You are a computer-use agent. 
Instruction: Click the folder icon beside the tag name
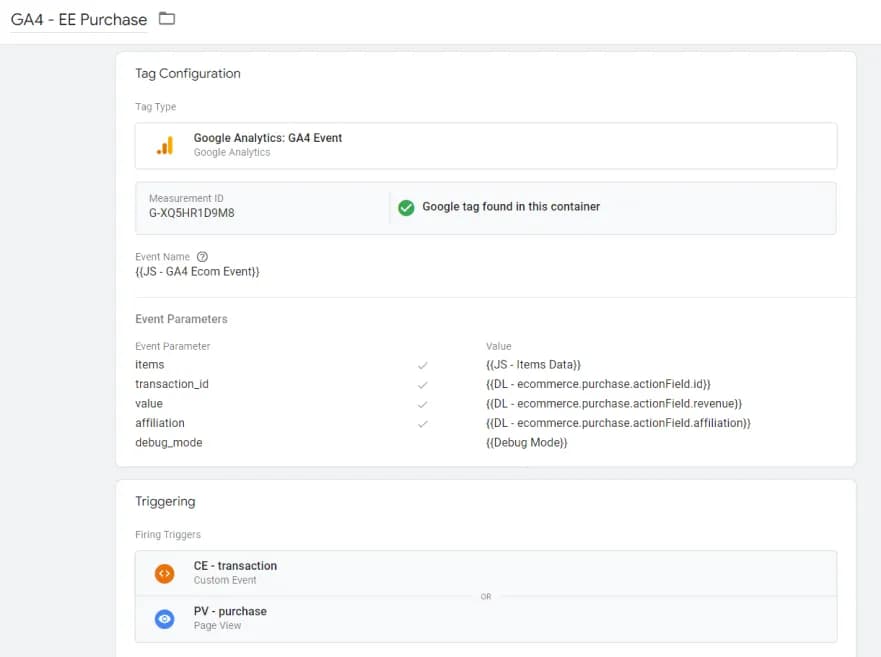(x=167, y=19)
